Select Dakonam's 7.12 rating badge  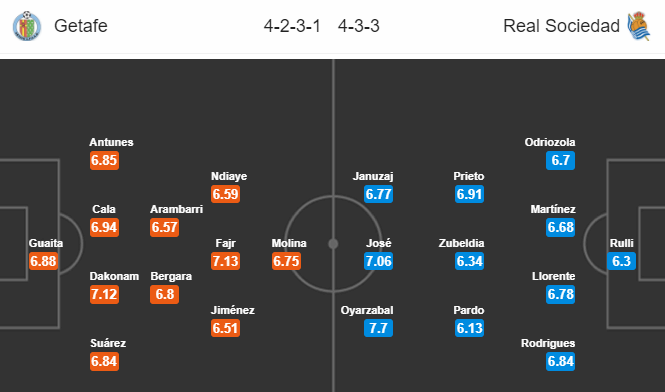tap(104, 294)
